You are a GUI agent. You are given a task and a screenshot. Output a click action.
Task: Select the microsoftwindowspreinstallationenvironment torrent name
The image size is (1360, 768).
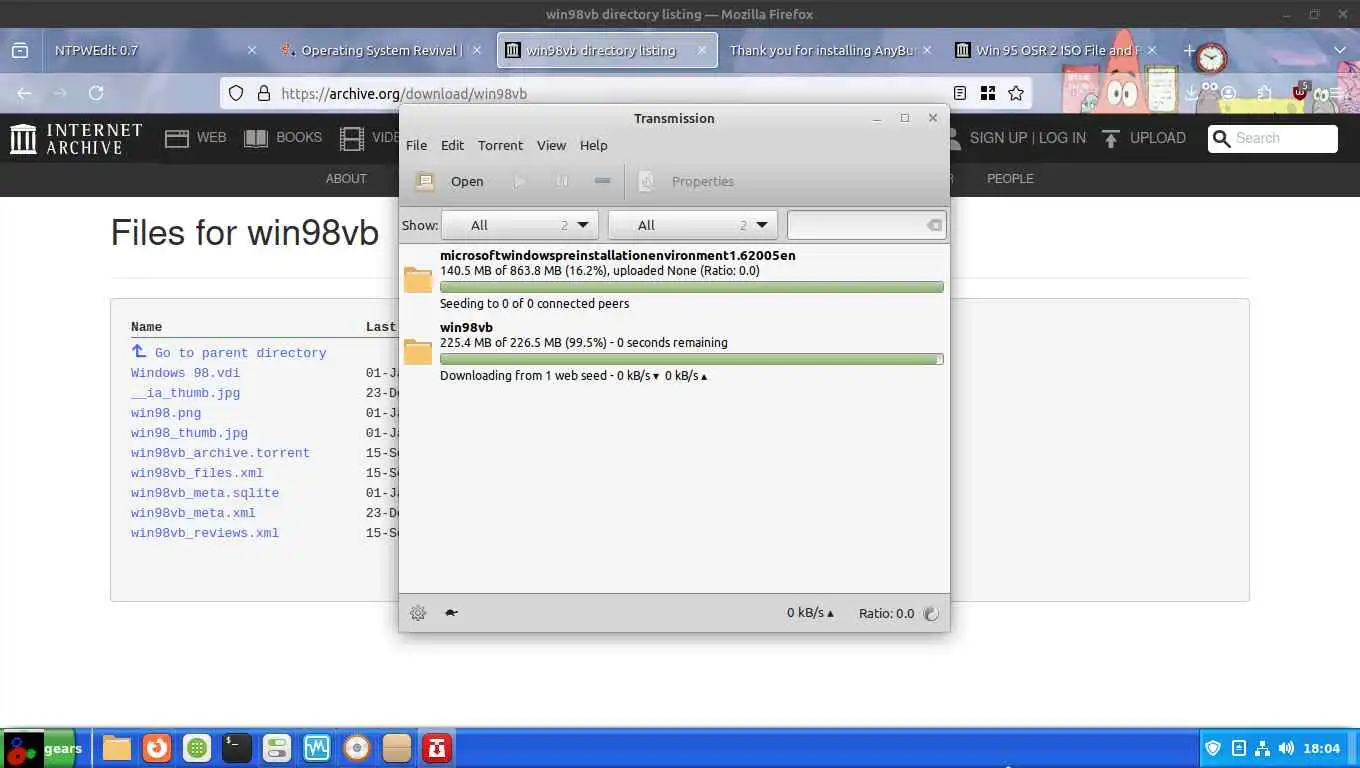point(618,255)
